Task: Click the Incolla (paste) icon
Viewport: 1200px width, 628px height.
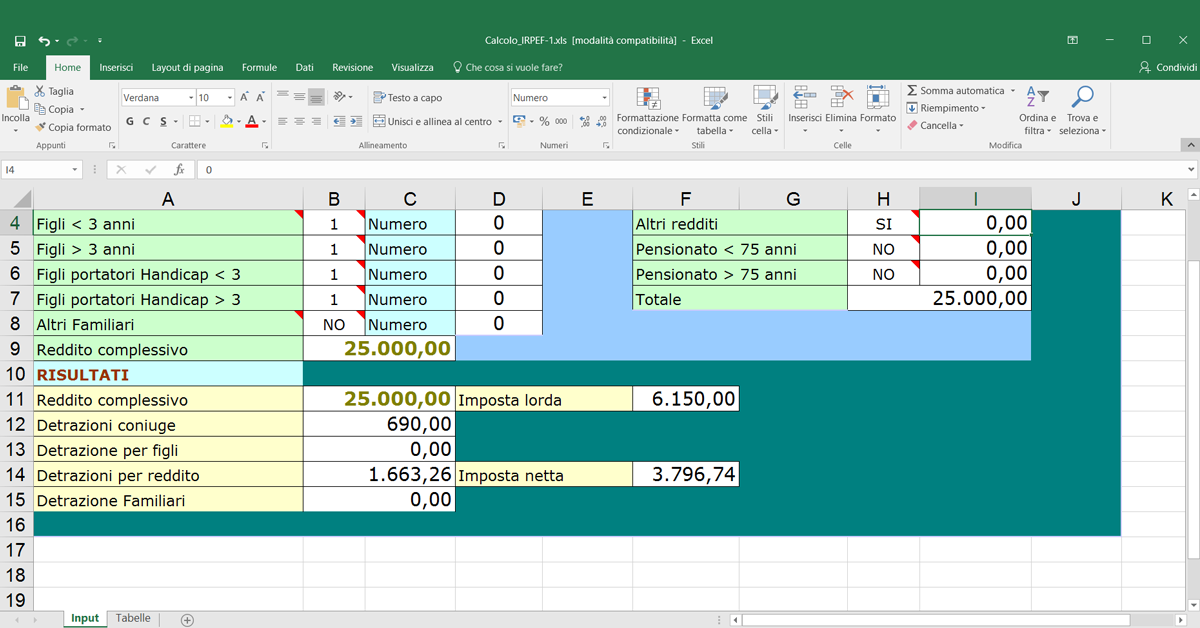Action: click(16, 99)
